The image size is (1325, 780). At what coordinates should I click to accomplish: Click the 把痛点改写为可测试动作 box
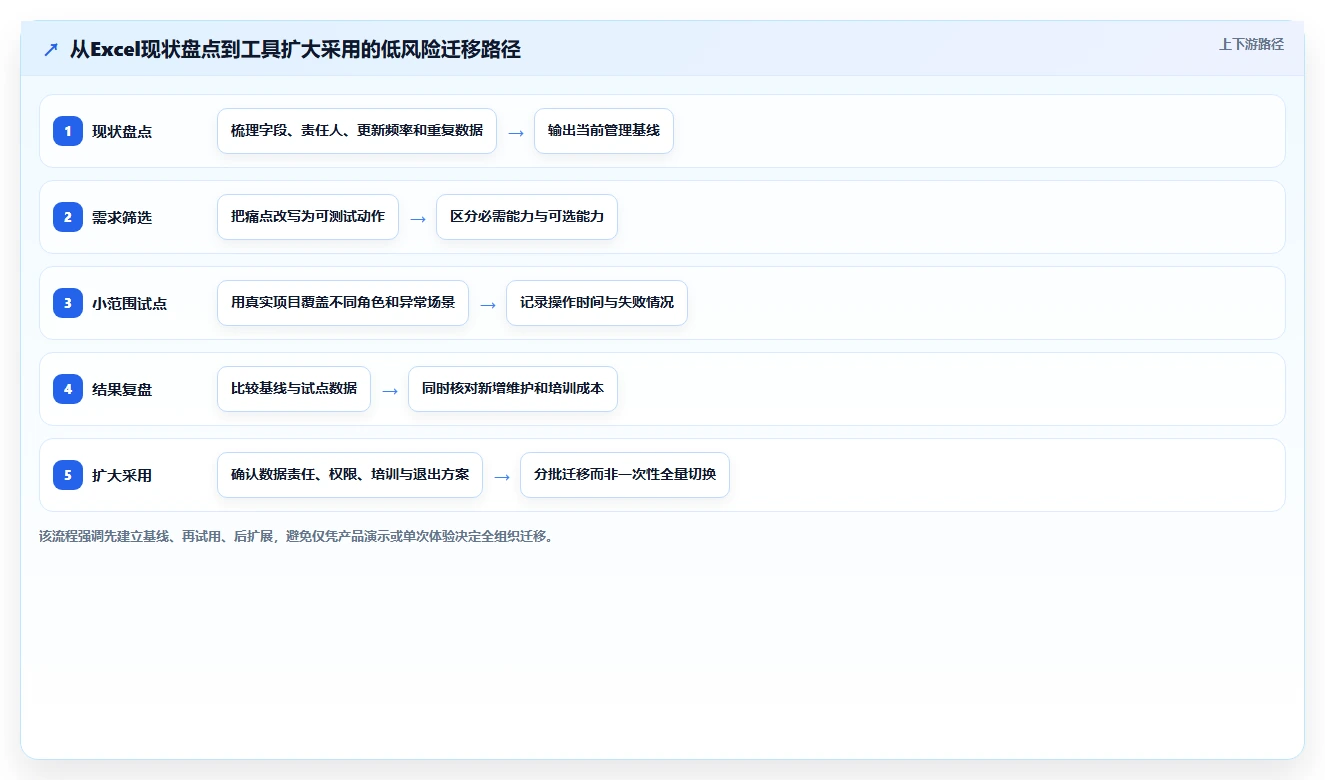tap(308, 217)
